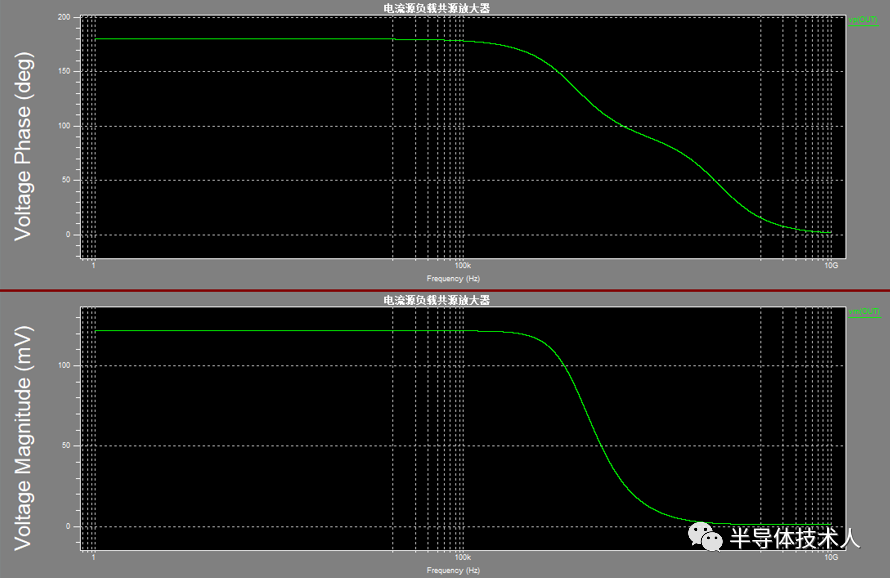The width and height of the screenshot is (890, 578).
Task: Click the 100k frequency tick under magnitude plot
Action: coord(463,558)
